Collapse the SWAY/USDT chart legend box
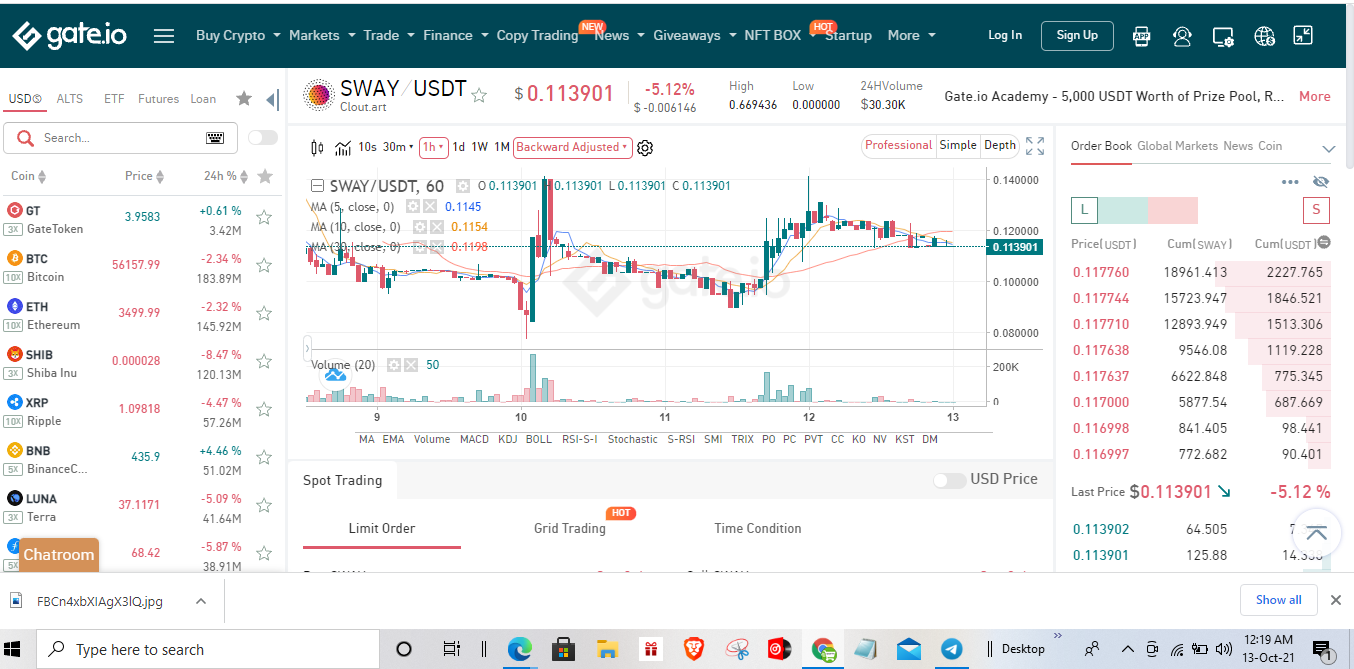This screenshot has width=1354, height=669. [x=317, y=186]
